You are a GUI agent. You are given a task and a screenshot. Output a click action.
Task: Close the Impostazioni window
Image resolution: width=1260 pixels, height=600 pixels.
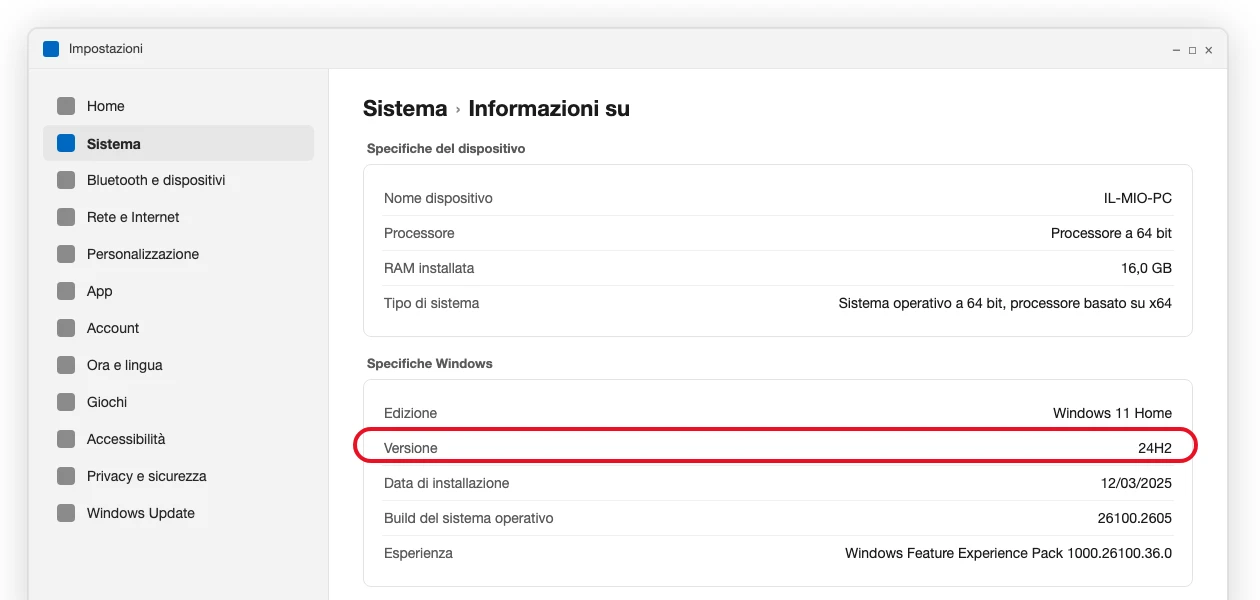1209,50
